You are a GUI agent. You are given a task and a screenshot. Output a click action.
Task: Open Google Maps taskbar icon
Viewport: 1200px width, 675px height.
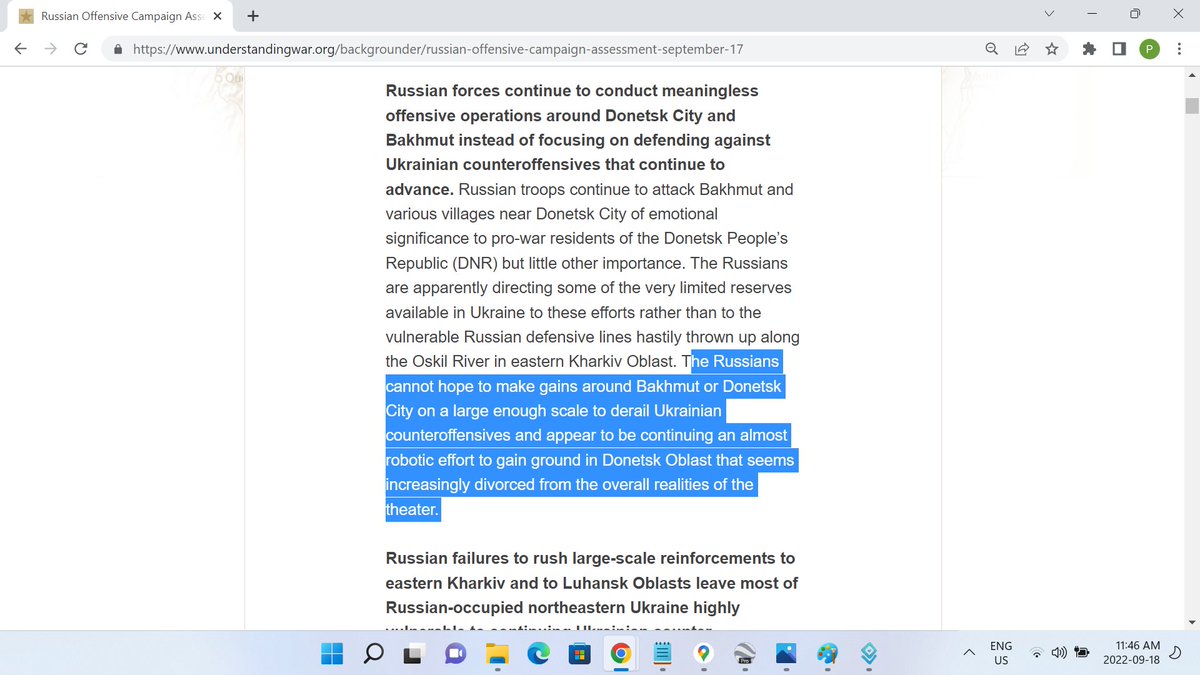703,654
